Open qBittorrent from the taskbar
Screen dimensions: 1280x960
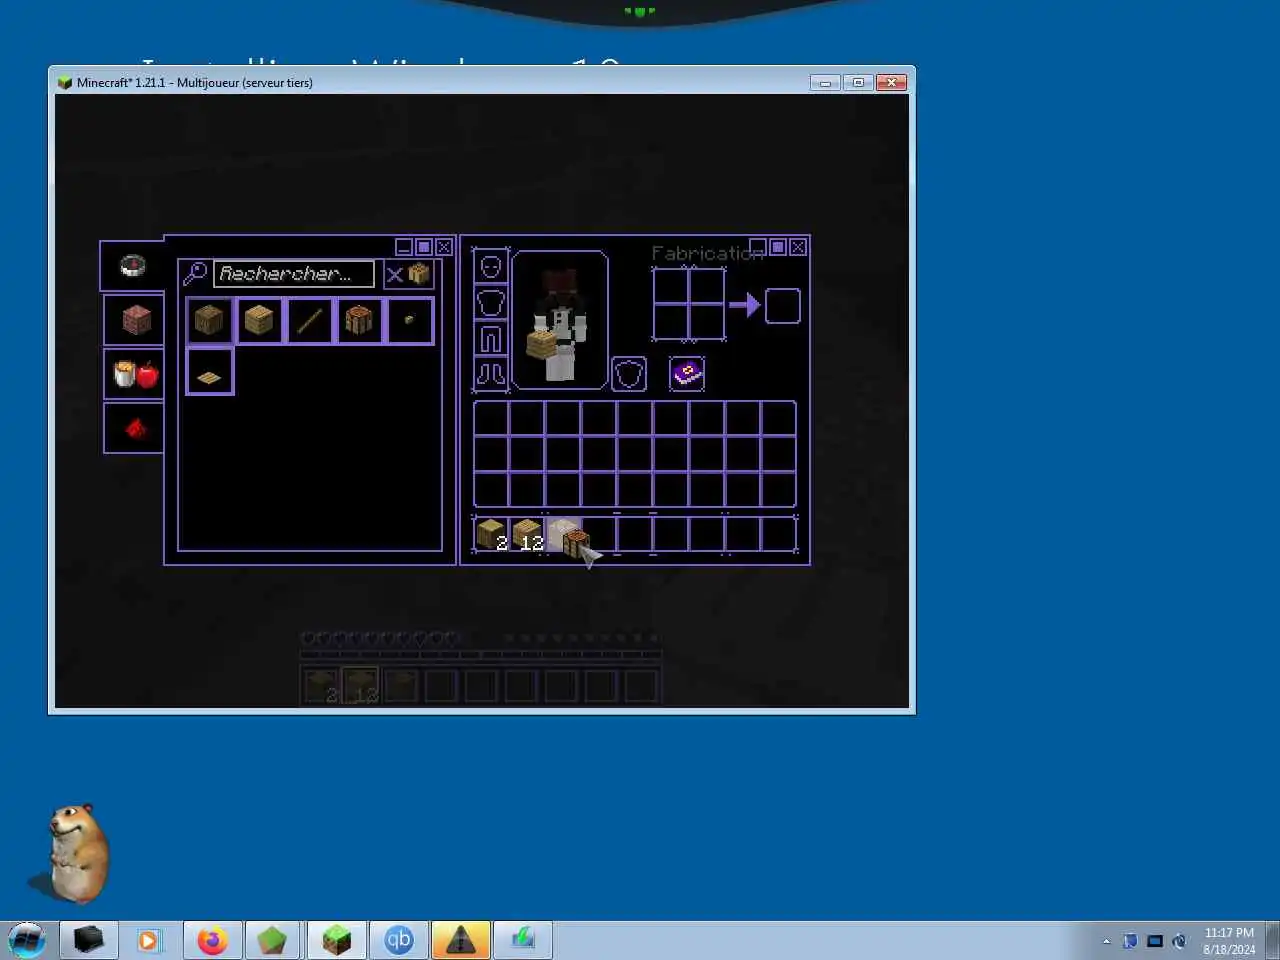pyautogui.click(x=399, y=941)
